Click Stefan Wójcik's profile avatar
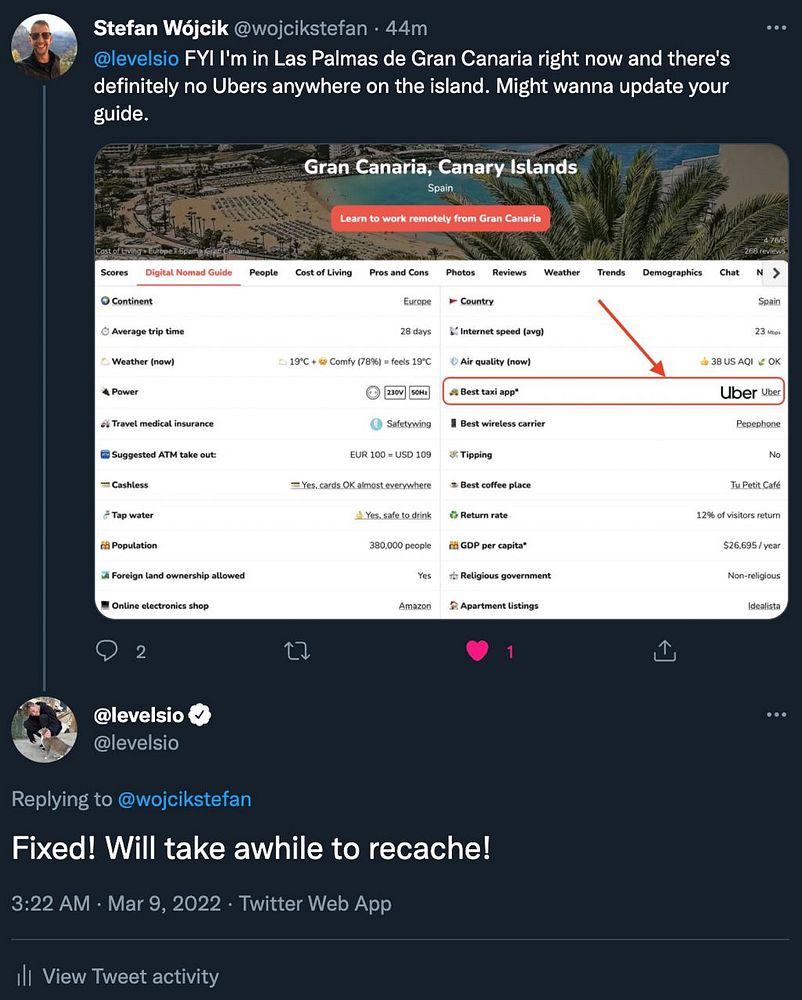802x1000 pixels. click(44, 46)
